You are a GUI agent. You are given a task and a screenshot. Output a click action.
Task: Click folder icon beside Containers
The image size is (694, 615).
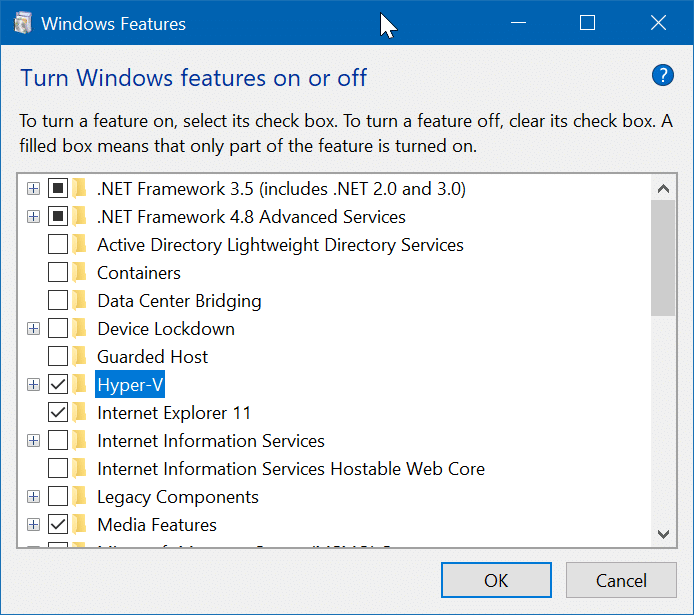[x=80, y=273]
